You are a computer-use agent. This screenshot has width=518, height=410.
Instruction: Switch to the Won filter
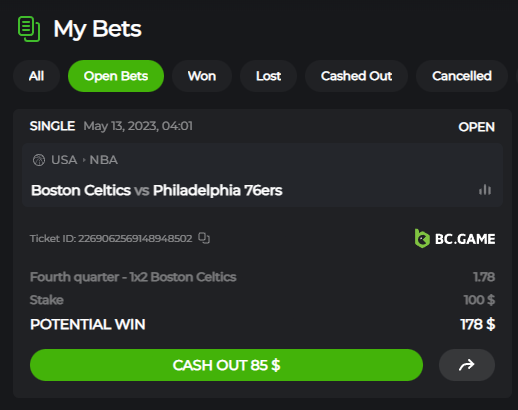click(202, 76)
